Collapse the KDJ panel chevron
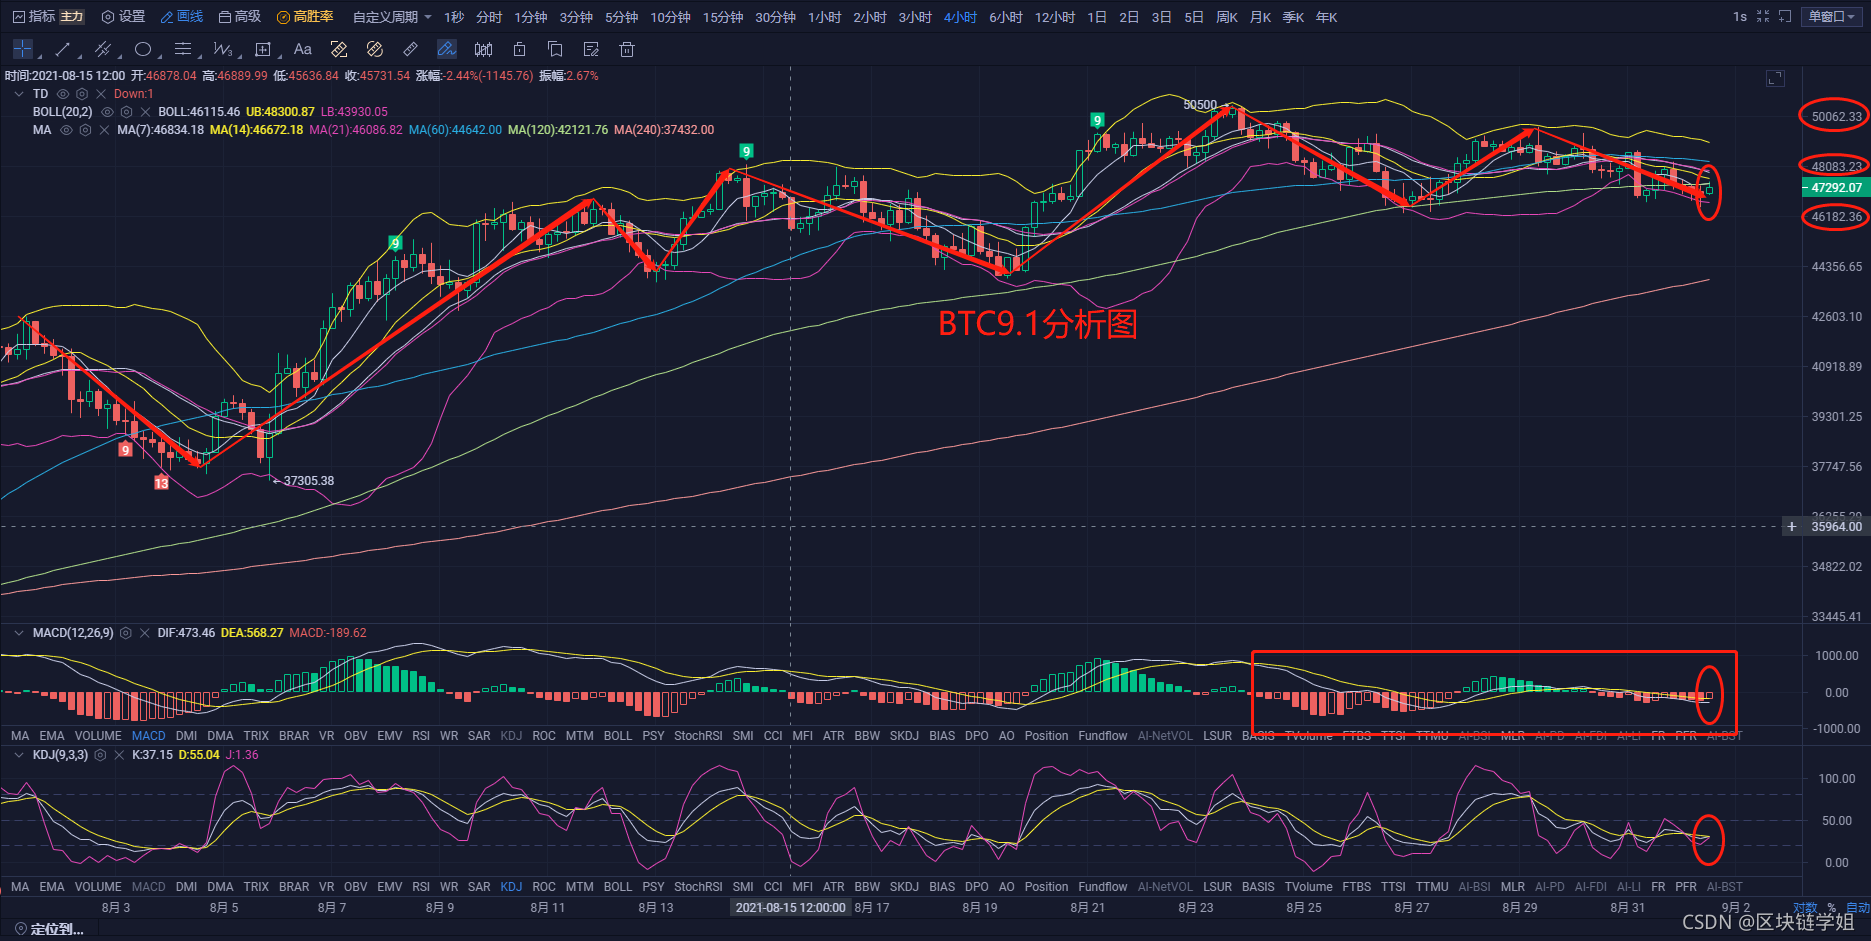 pyautogui.click(x=19, y=755)
